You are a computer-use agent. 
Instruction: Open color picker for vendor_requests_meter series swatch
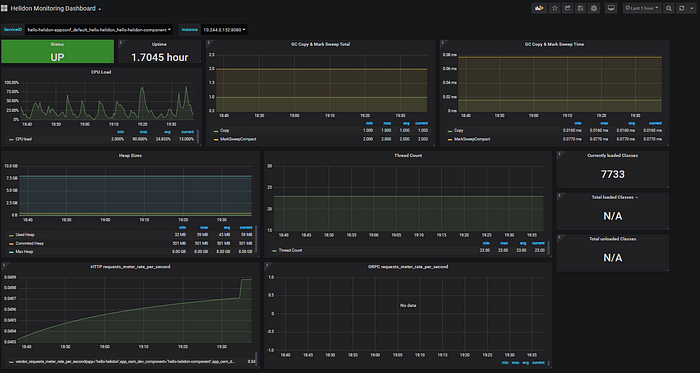(x=11, y=361)
